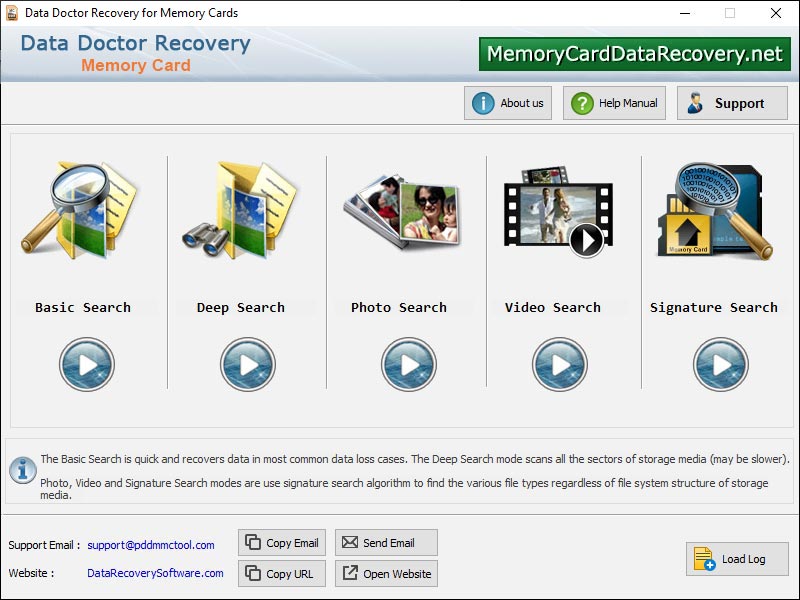This screenshot has width=800, height=600.
Task: Click Send Email to contact support
Action: click(386, 543)
